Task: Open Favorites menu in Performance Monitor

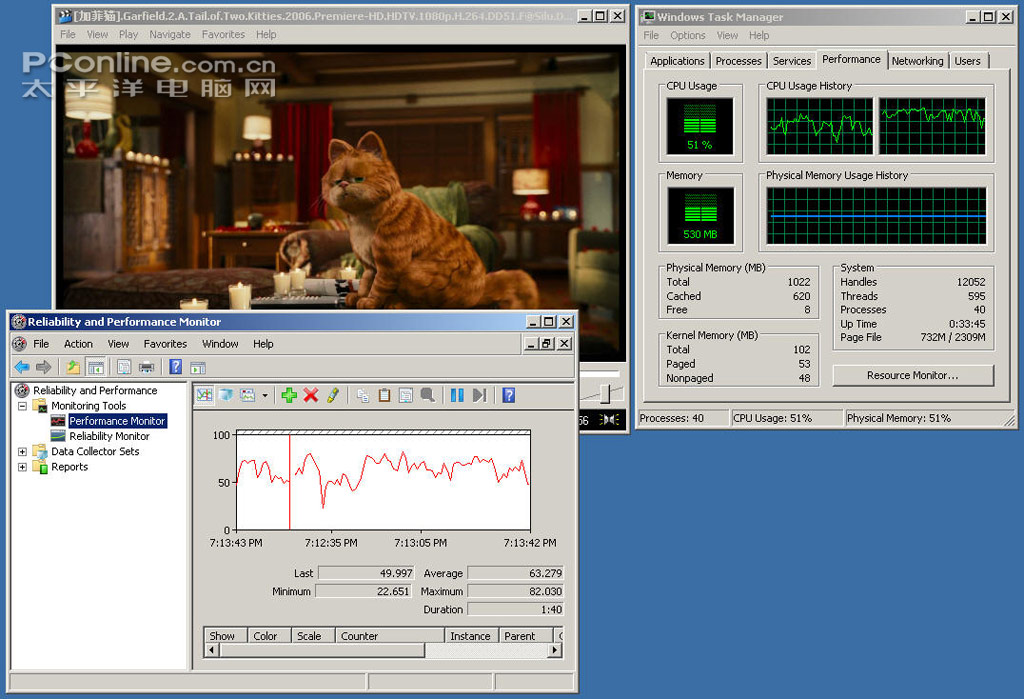Action: pos(165,344)
